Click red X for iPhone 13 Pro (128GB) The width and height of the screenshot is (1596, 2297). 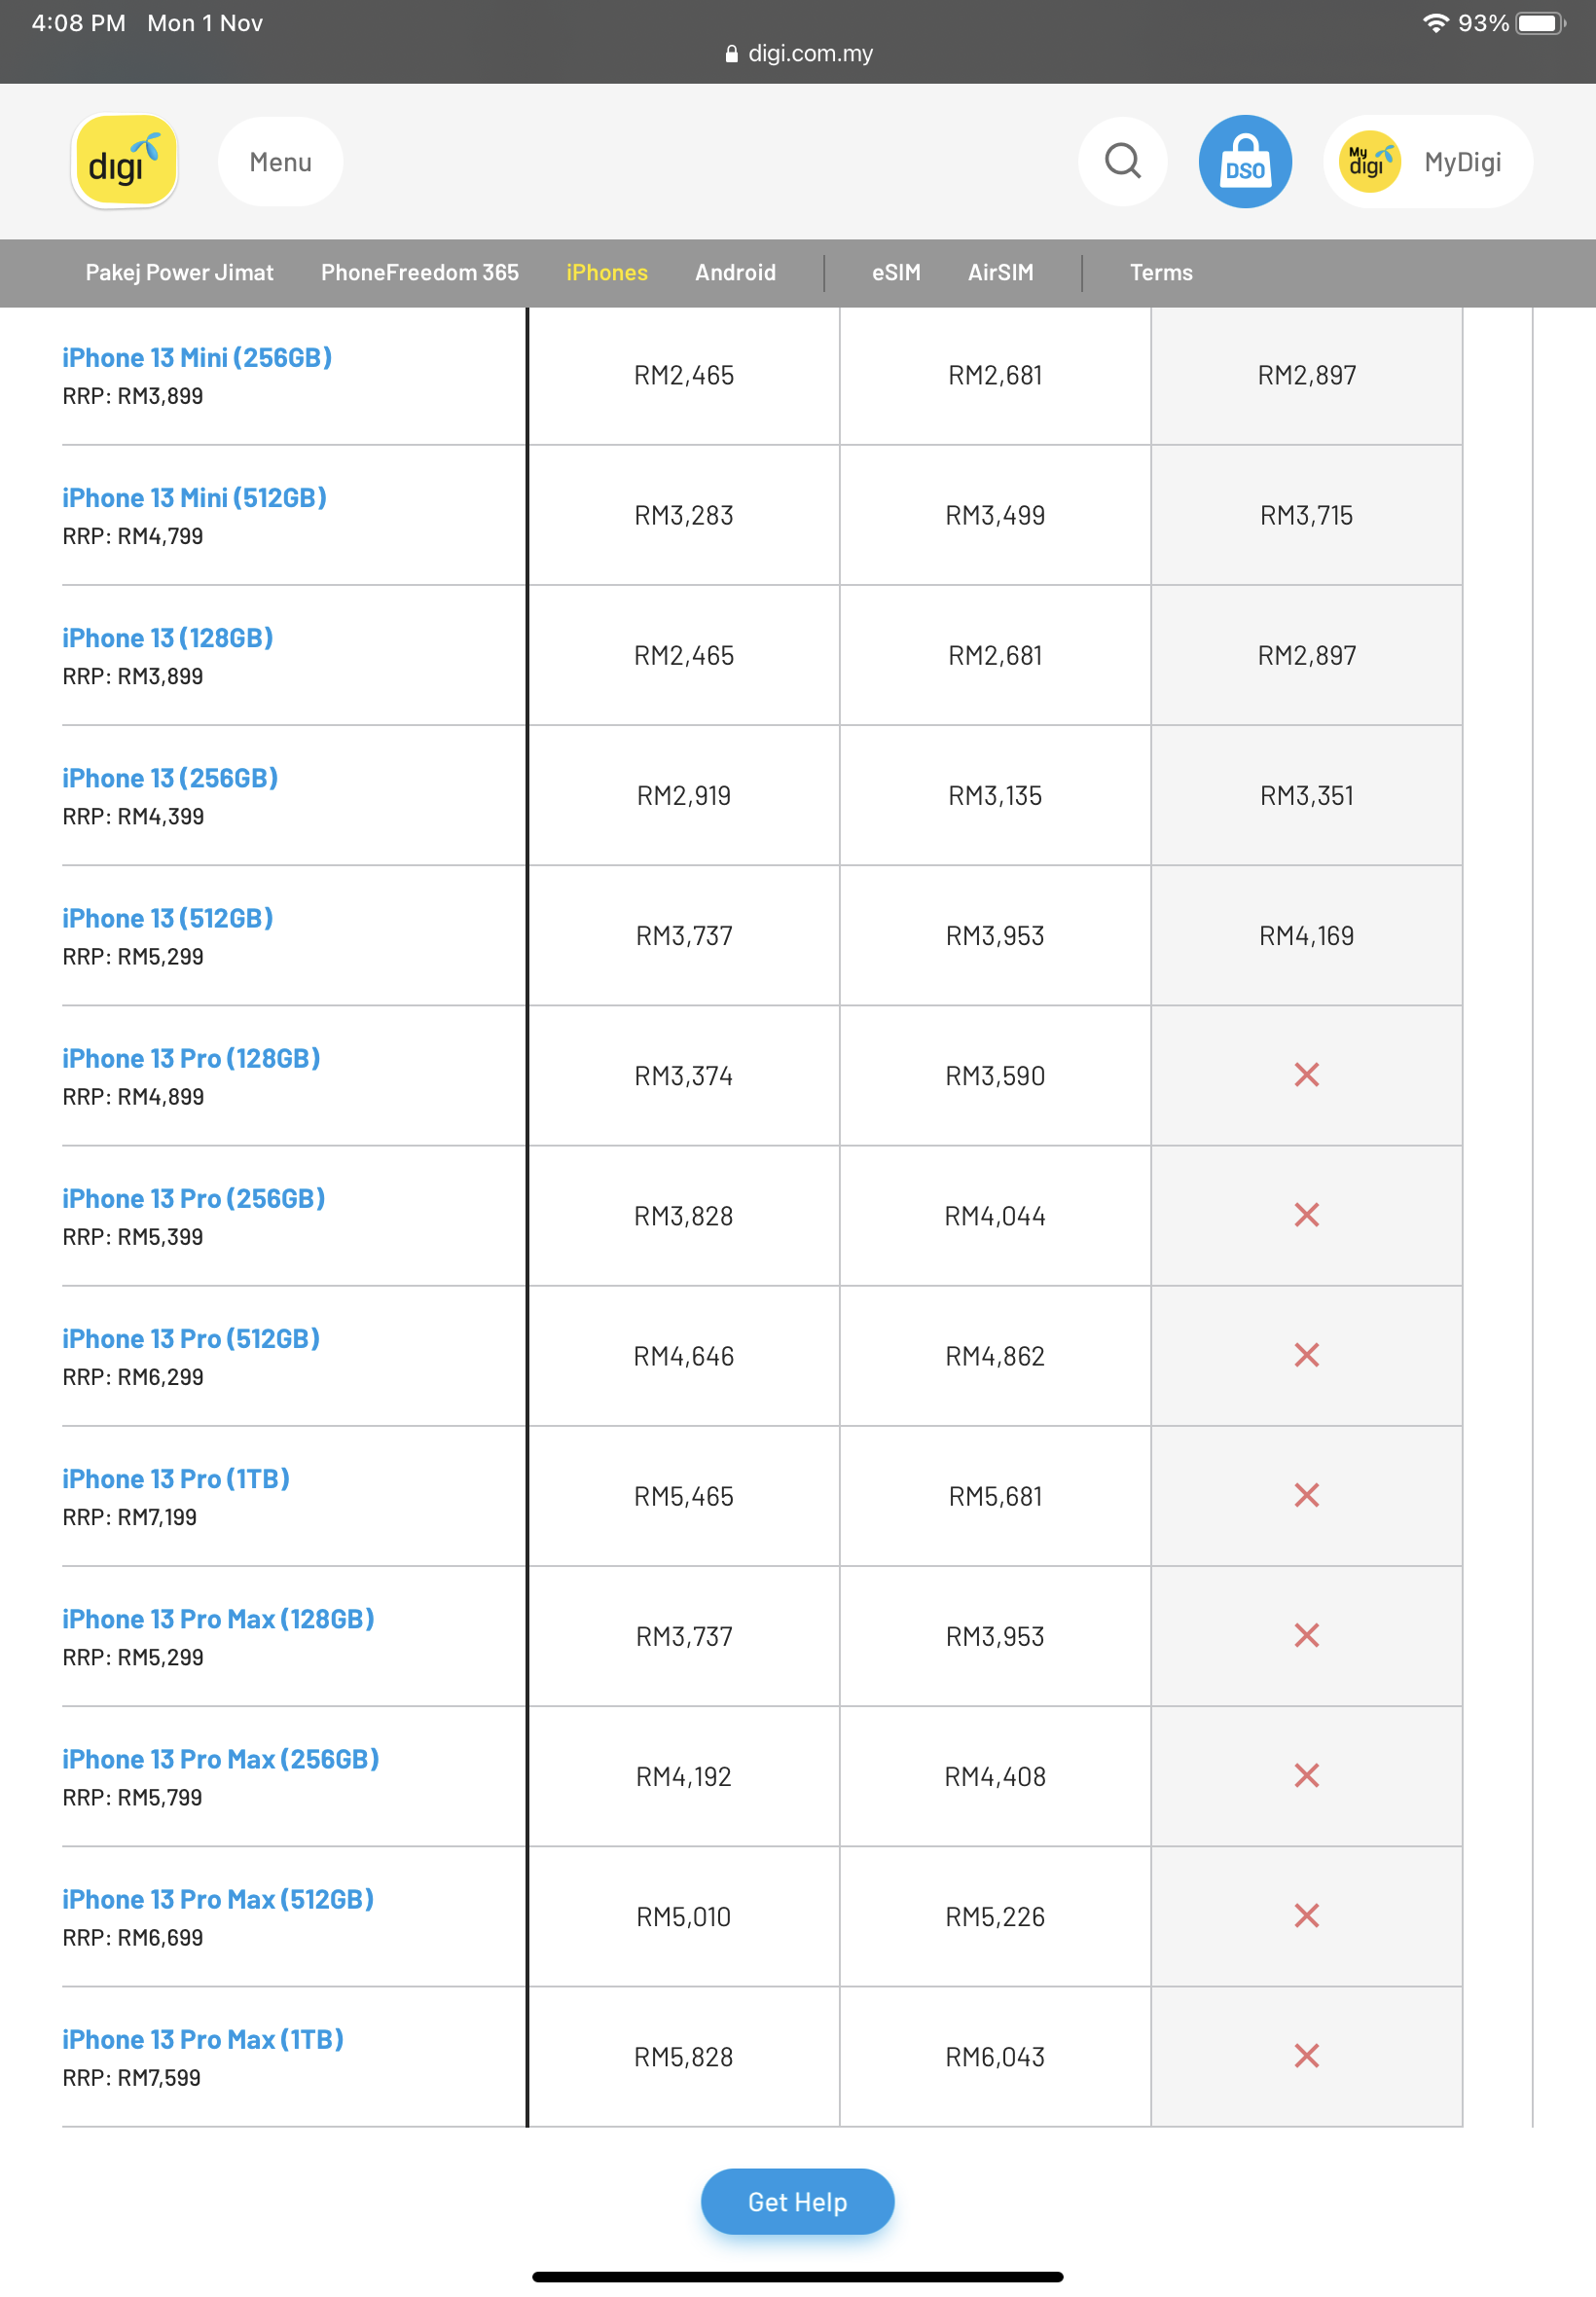1306,1074
